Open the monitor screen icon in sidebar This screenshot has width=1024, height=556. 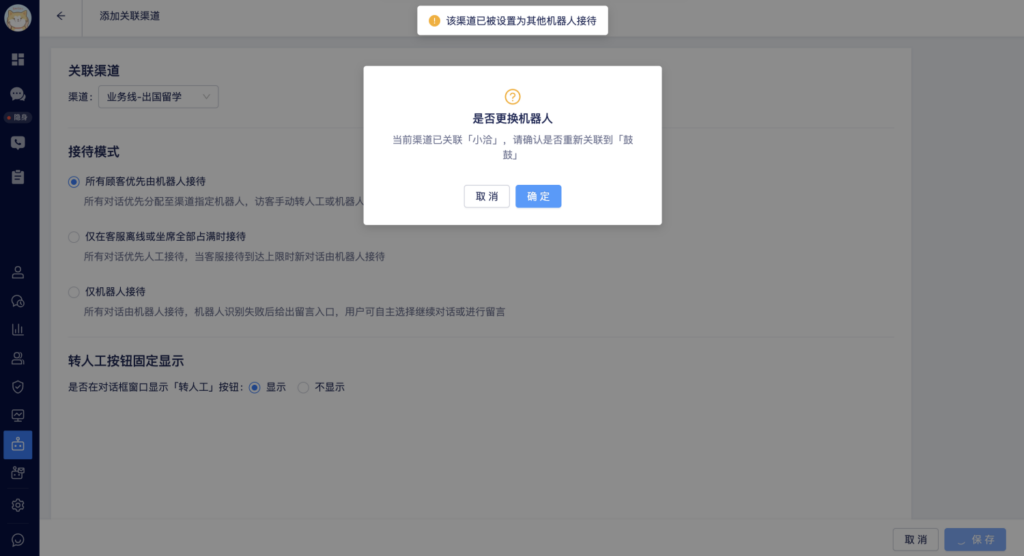18,416
